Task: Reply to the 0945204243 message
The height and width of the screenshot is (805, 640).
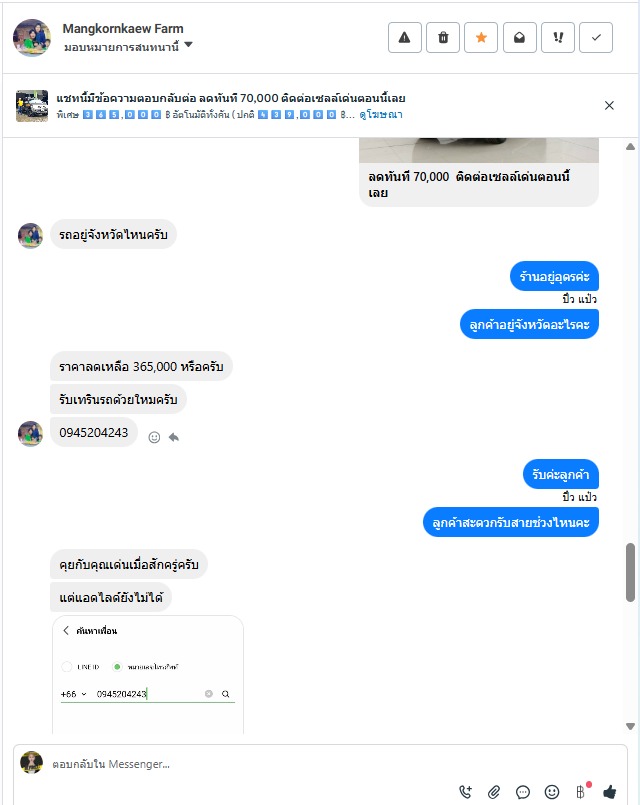Action: coord(174,437)
